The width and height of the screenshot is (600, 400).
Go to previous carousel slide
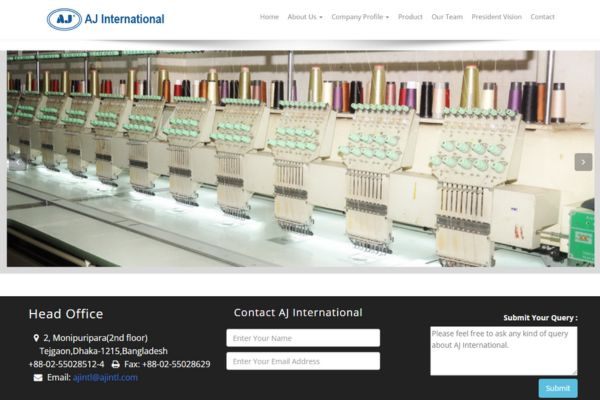click(x=17, y=162)
